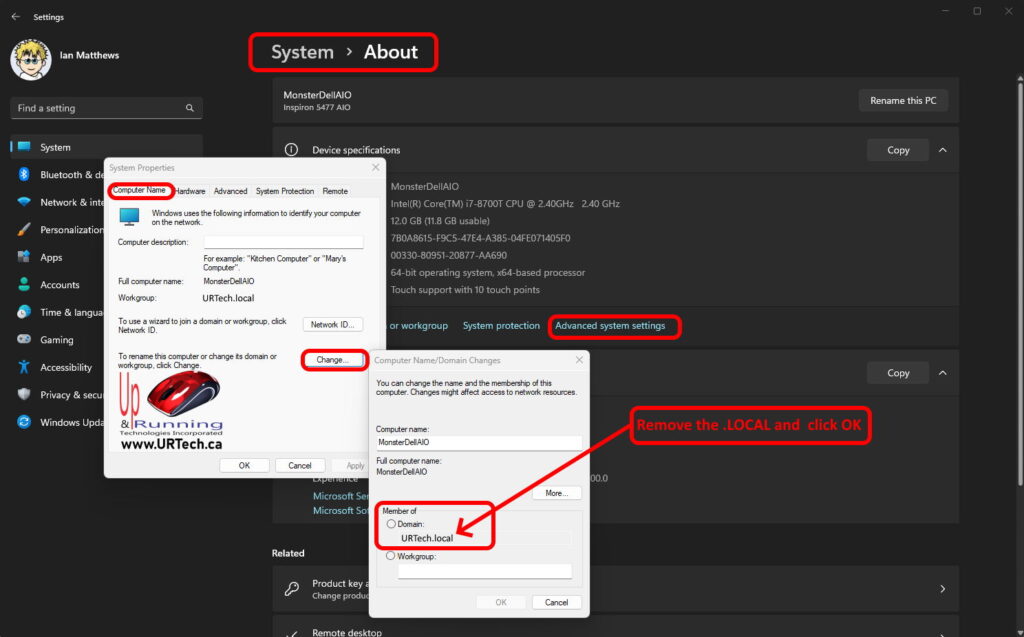Expand the Product key and activation row

click(941, 589)
